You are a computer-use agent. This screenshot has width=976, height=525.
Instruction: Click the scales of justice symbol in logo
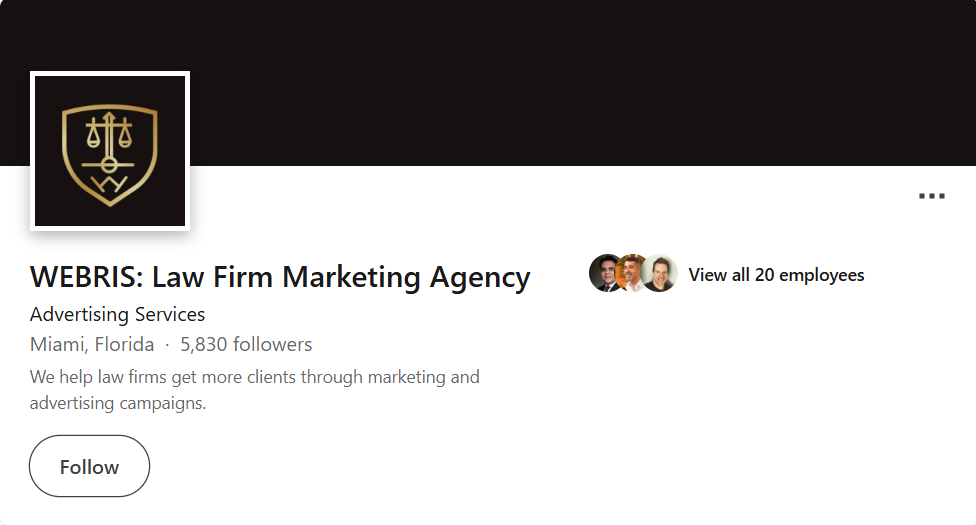110,136
